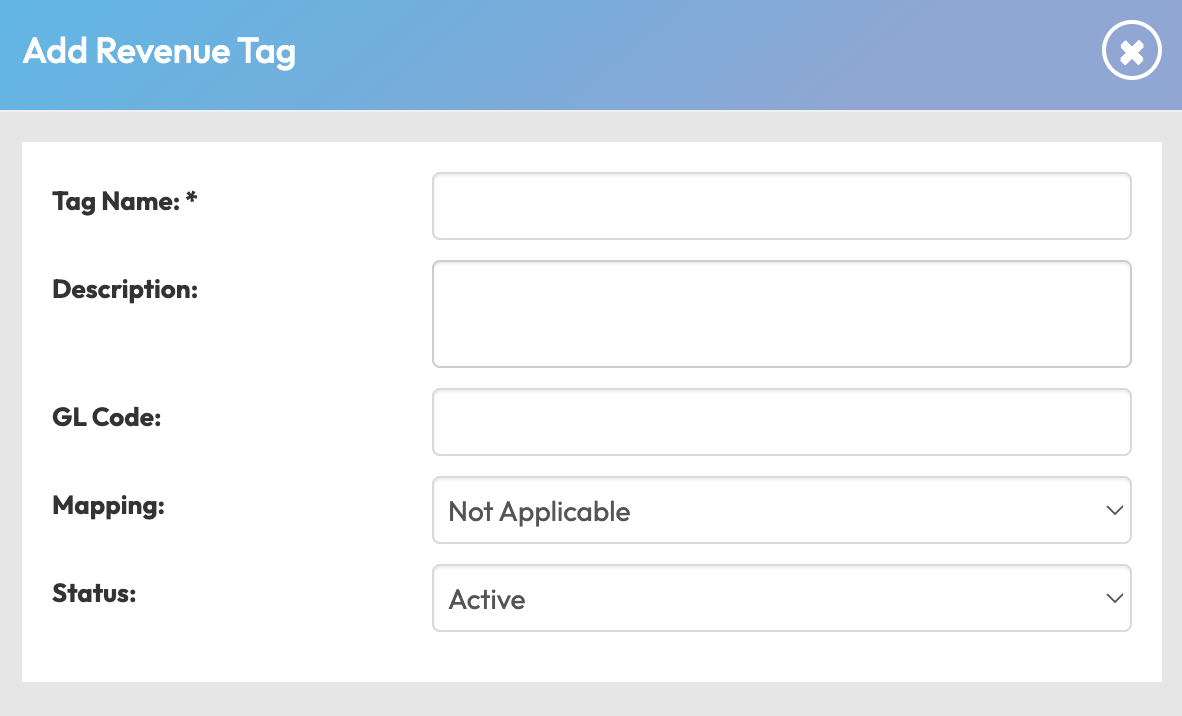This screenshot has height=716, width=1182.
Task: Click the GL Code label
Action: pyautogui.click(x=106, y=418)
